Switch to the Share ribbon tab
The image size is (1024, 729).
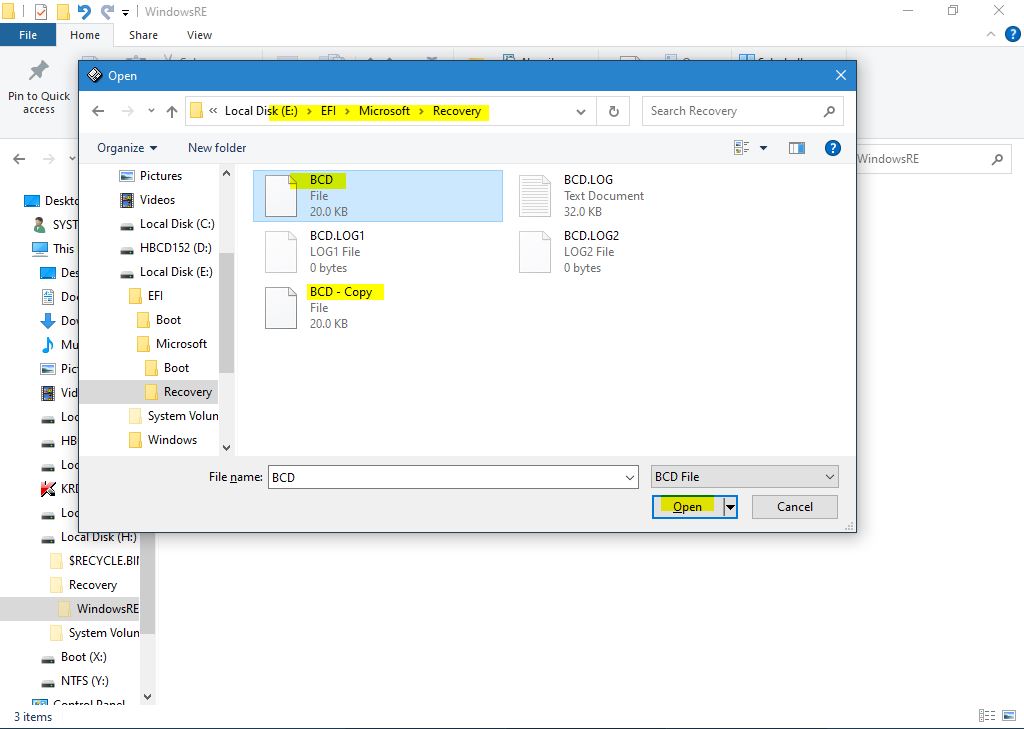tap(143, 35)
